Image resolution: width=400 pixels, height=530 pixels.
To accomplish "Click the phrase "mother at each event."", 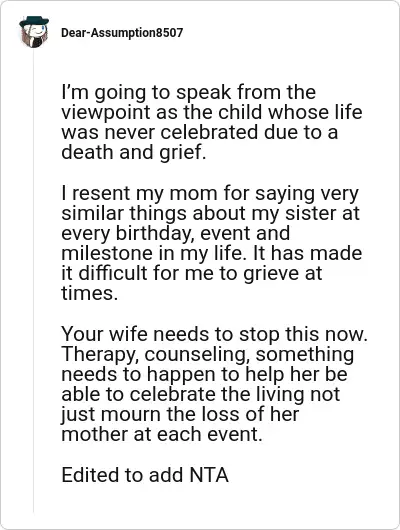I will coord(162,434).
